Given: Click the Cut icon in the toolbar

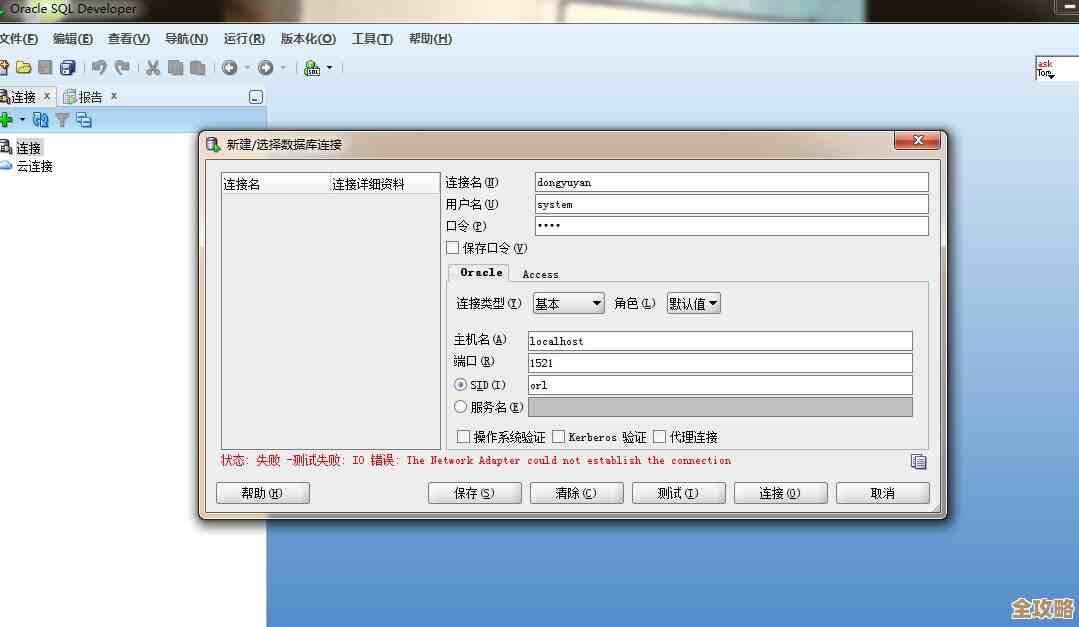Looking at the screenshot, I should (x=152, y=67).
